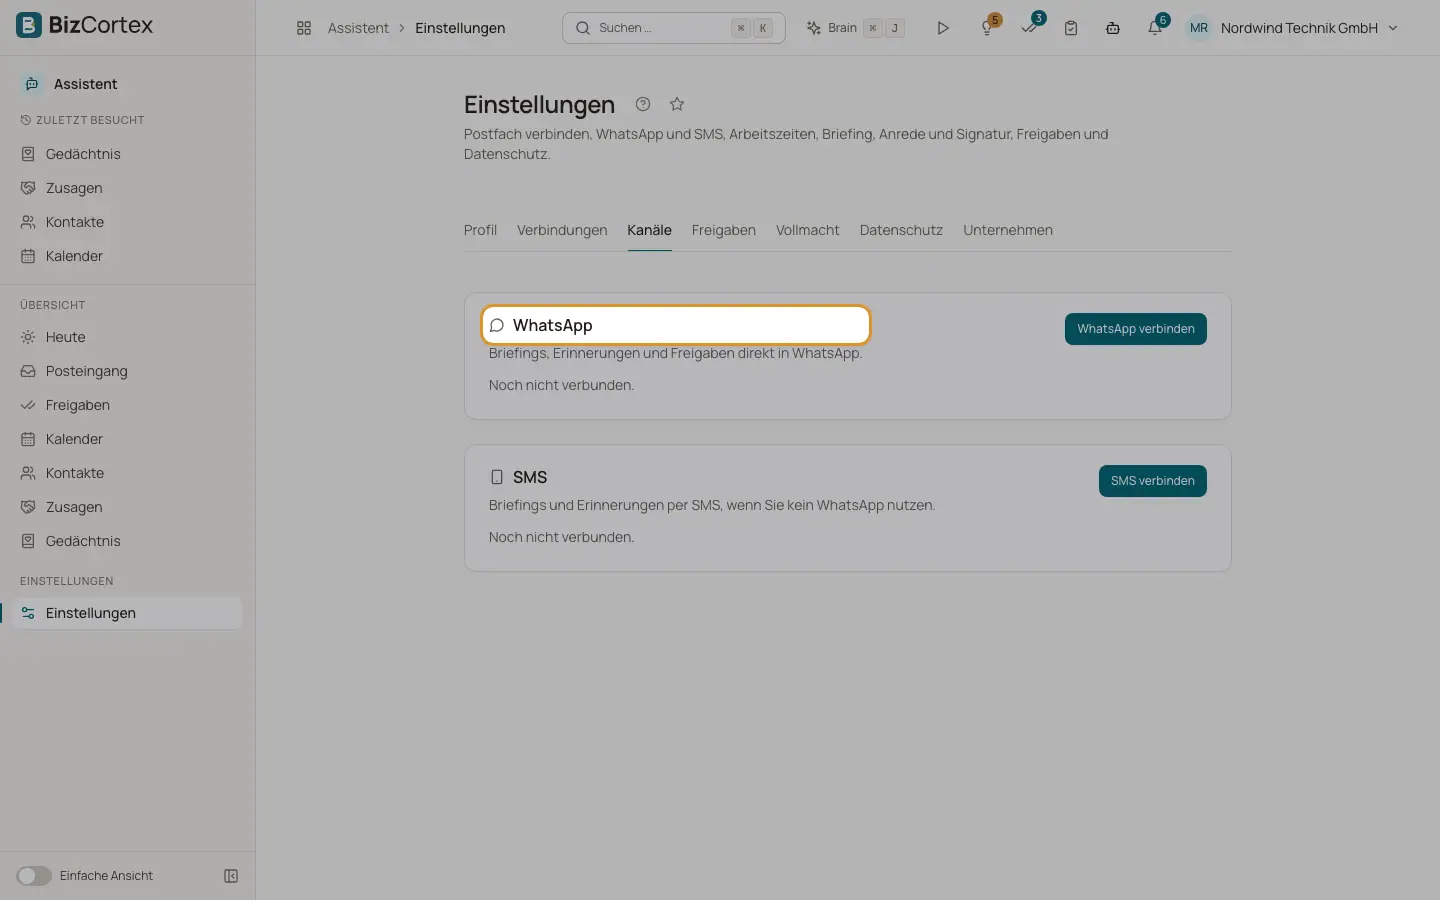Viewport: 1440px width, 900px height.
Task: Open Heute in the Übersicht section
Action: (x=128, y=337)
